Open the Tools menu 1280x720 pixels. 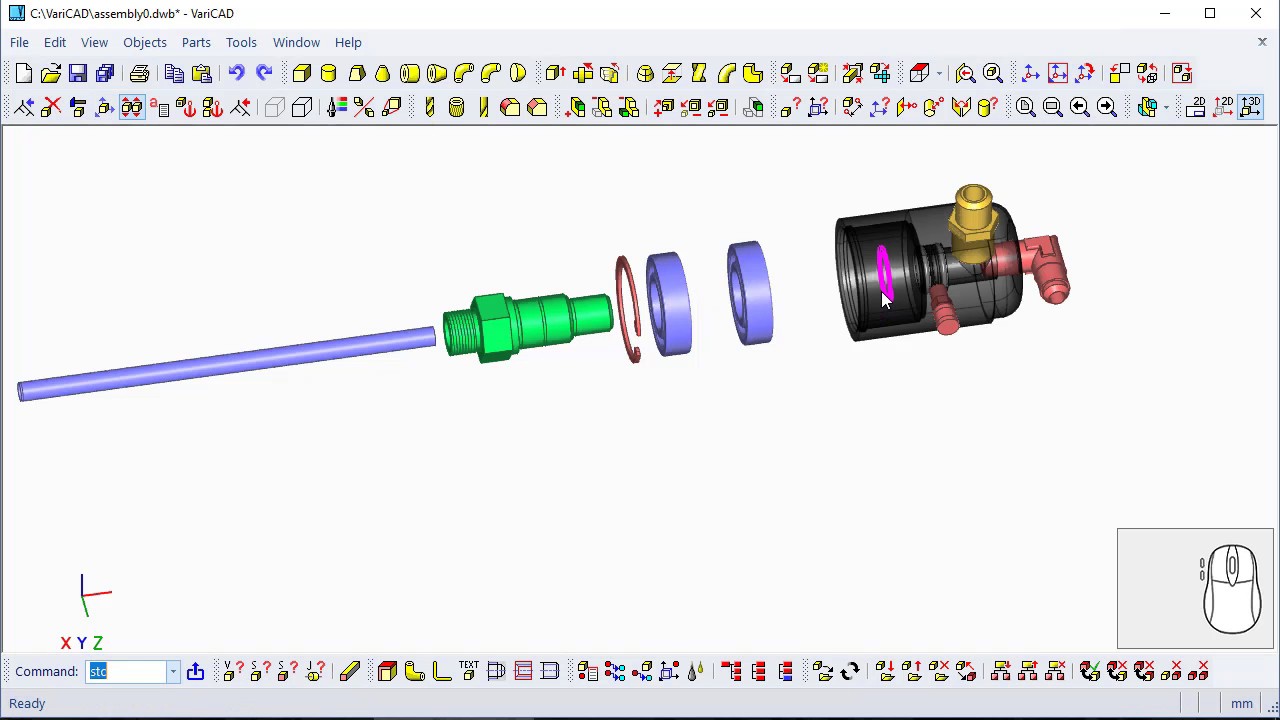[x=241, y=42]
